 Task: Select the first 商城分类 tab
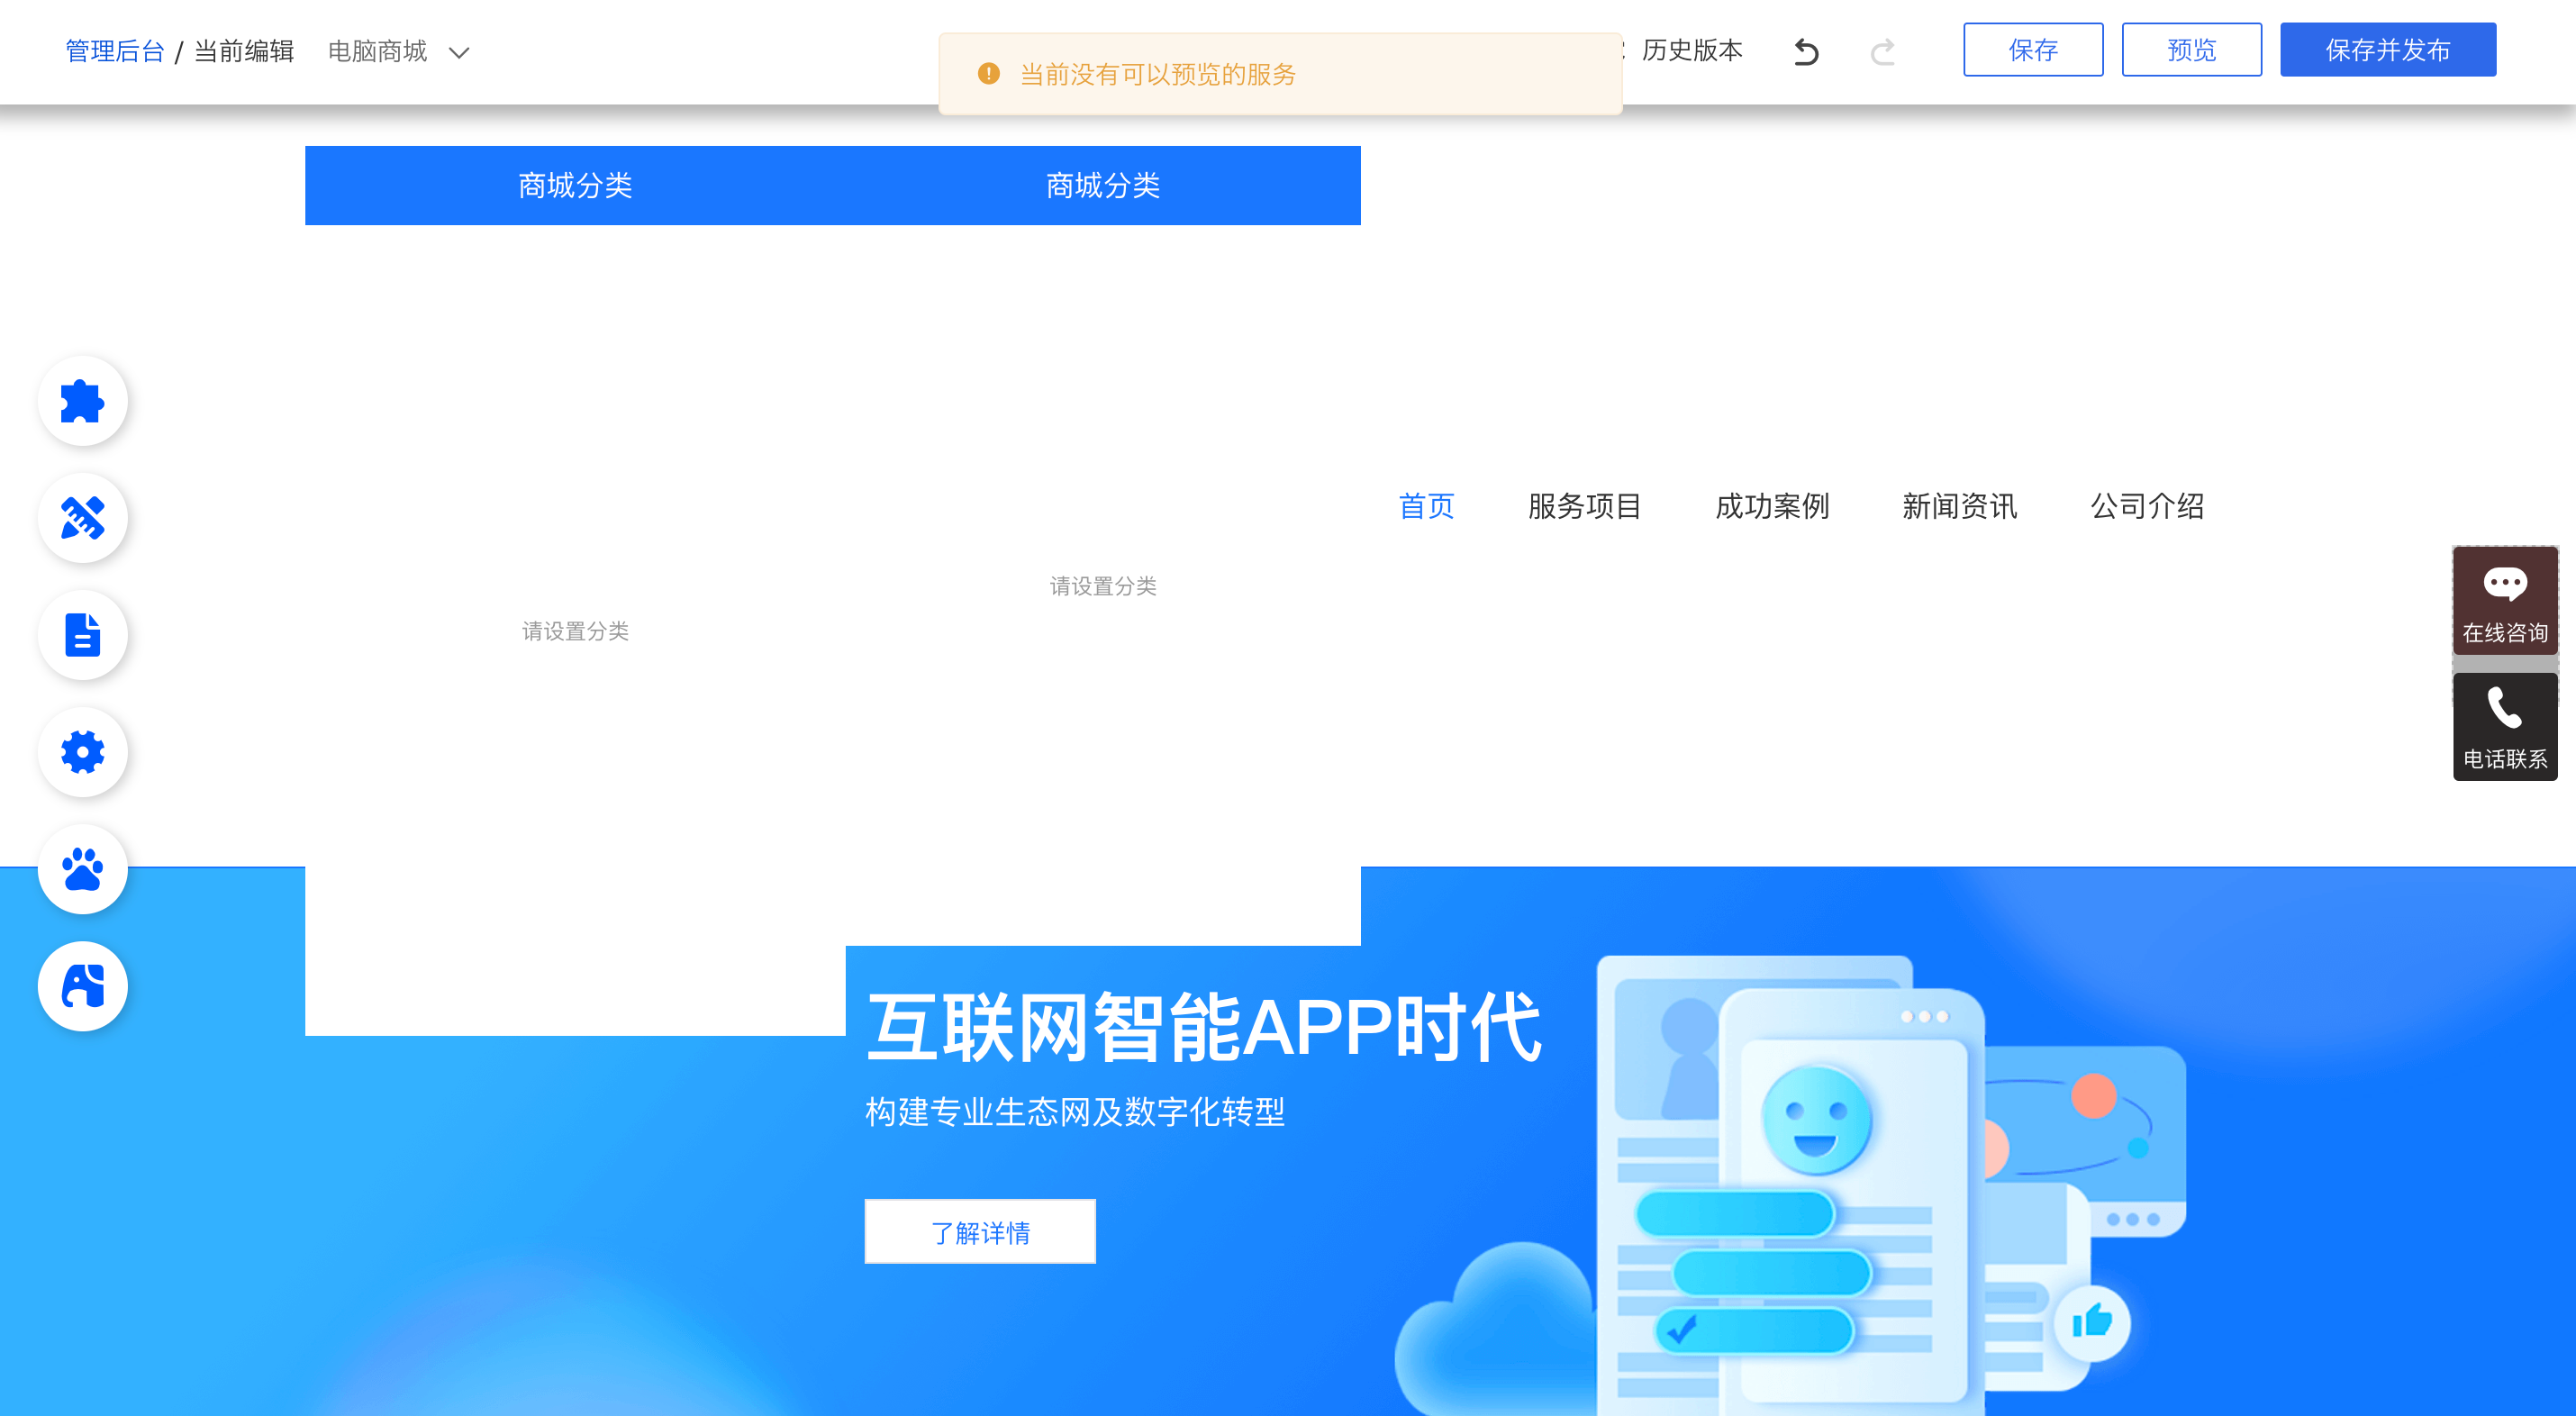tap(575, 186)
